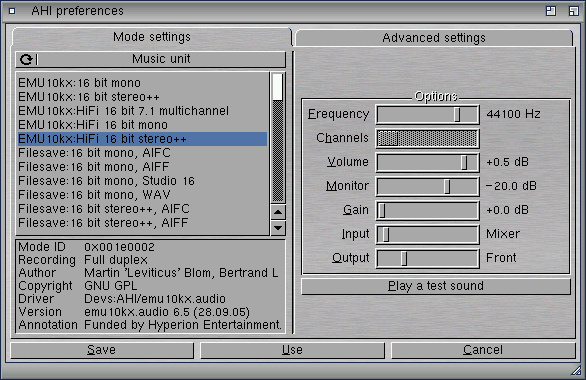
Task: Click the Driver path Devs:AHI/emu10kx.audio
Action: tap(155, 299)
